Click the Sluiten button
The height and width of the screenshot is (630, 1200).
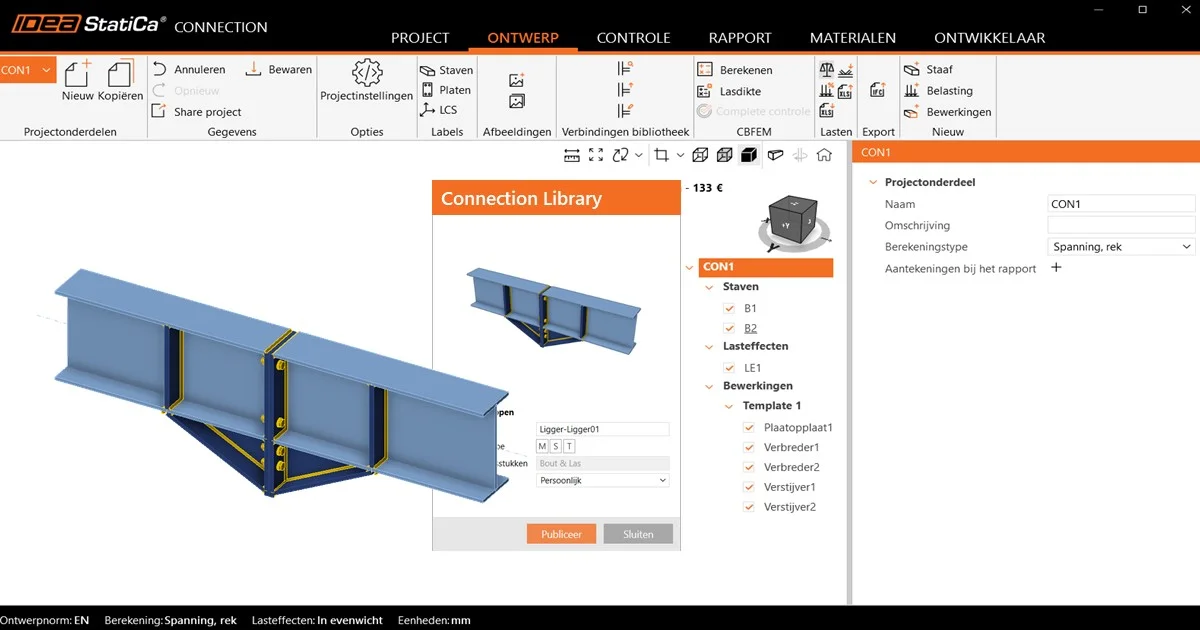coord(638,534)
